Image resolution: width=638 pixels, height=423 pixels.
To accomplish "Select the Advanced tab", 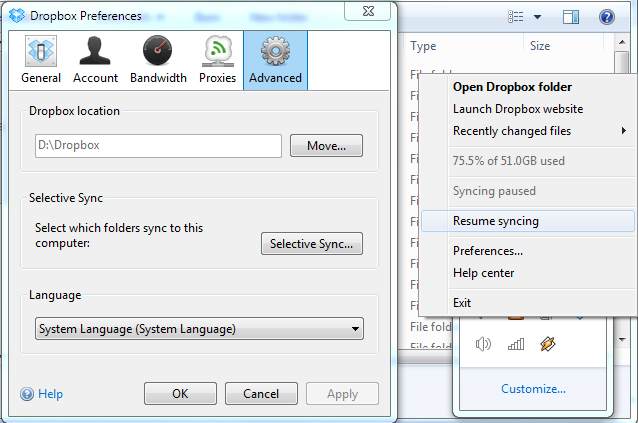I will pyautogui.click(x=275, y=60).
